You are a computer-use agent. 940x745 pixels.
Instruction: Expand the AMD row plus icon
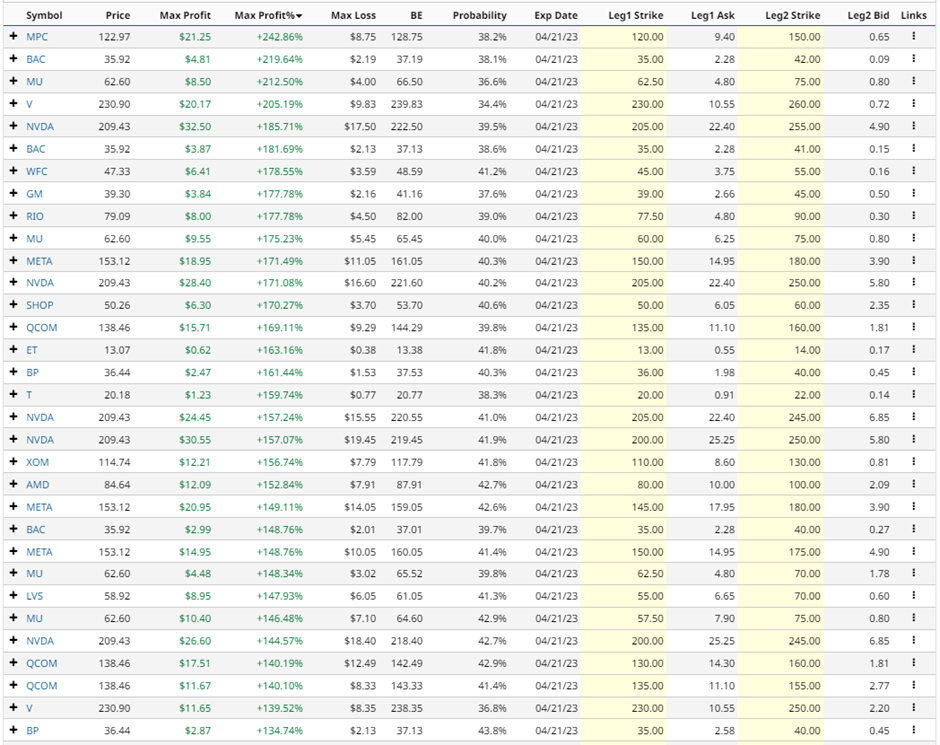[x=13, y=484]
